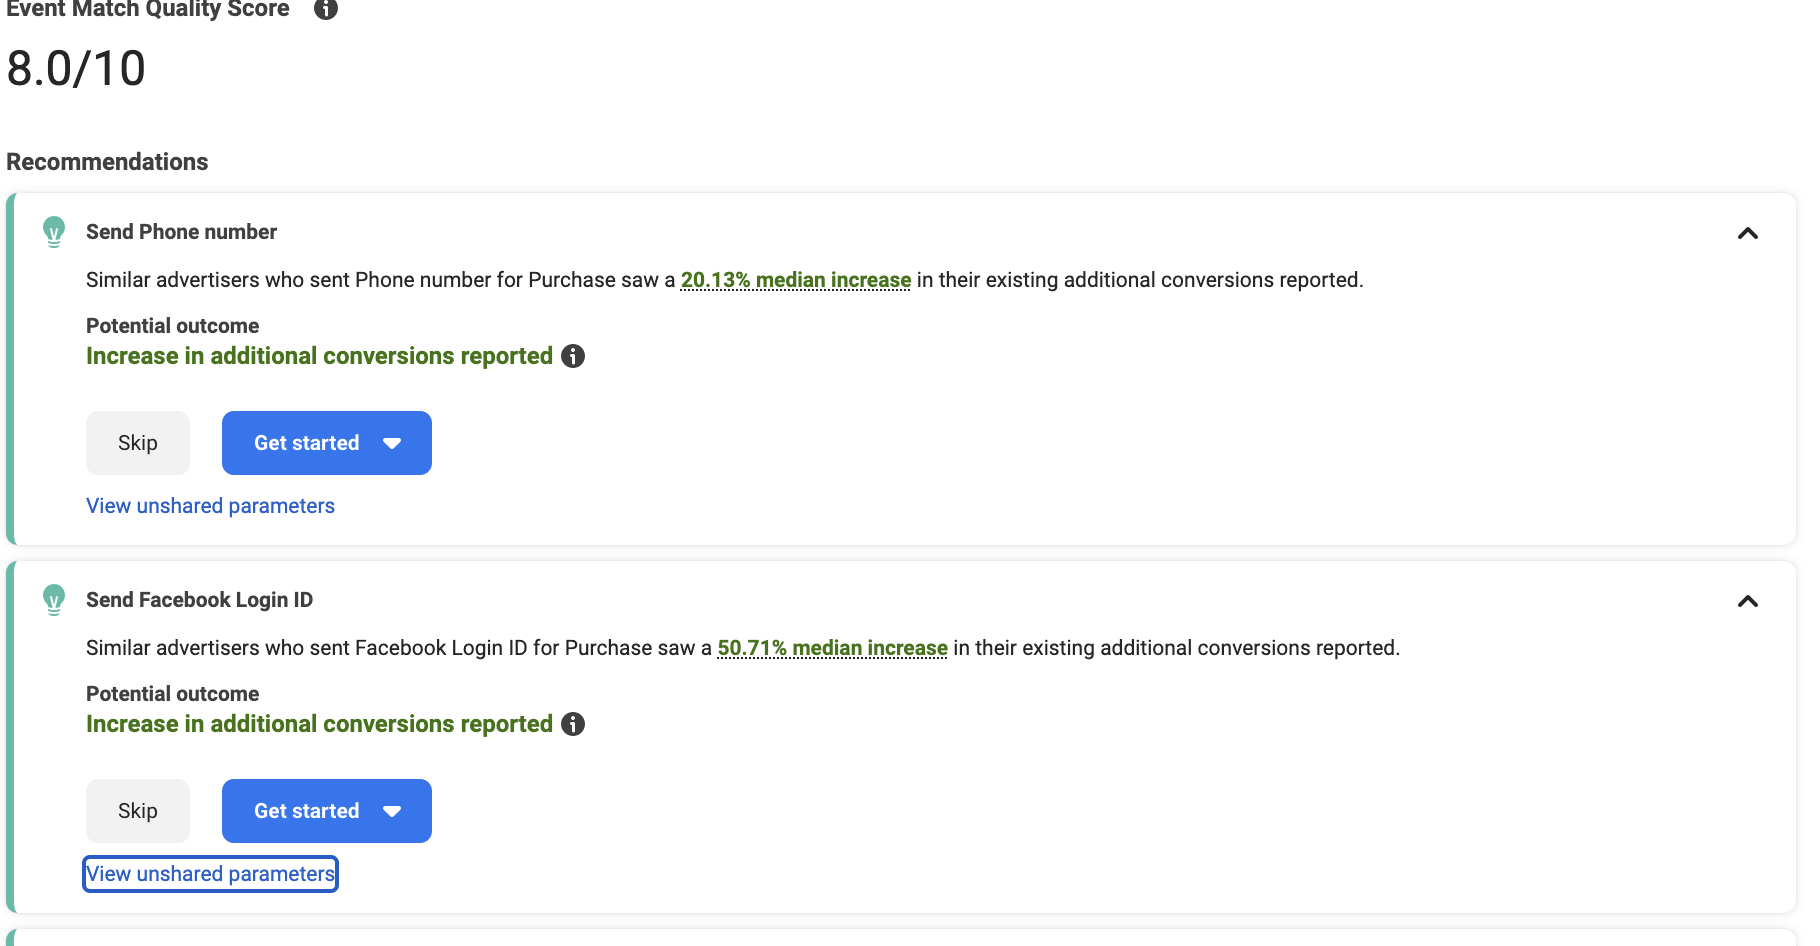This screenshot has height=946, width=1820.
Task: View unshared parameters for Facebook Login ID
Action: pos(210,874)
